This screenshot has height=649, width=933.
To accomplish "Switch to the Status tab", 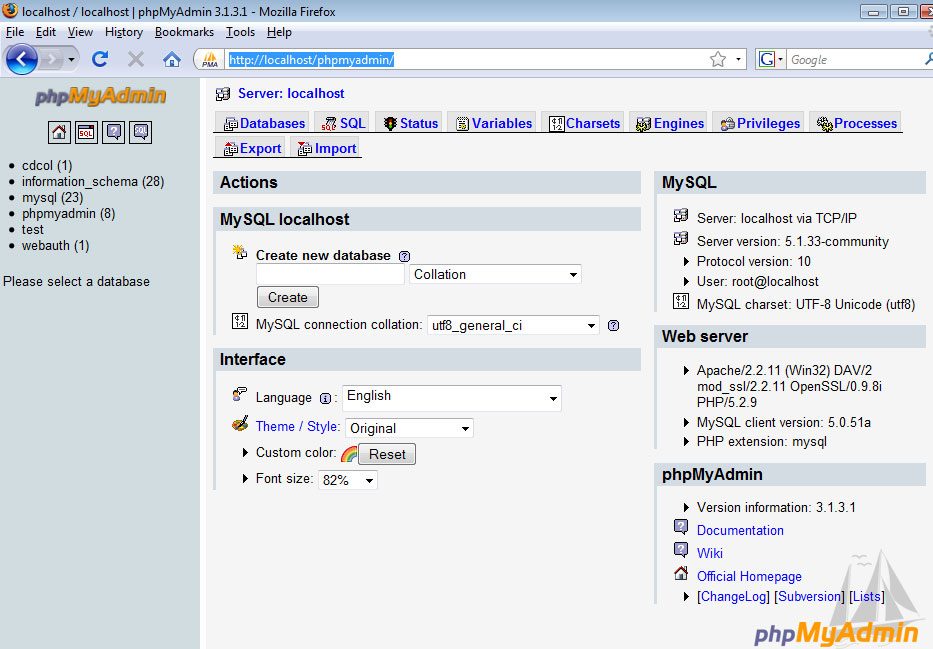I will pyautogui.click(x=411, y=123).
